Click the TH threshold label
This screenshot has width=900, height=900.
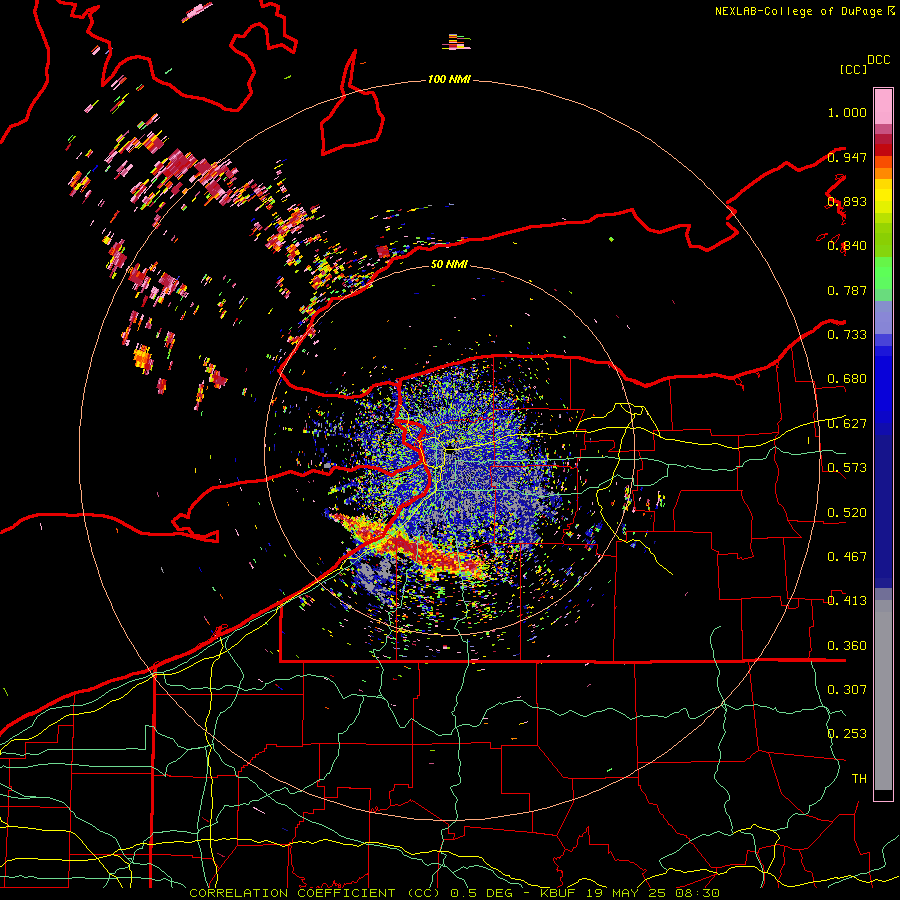pos(859,779)
